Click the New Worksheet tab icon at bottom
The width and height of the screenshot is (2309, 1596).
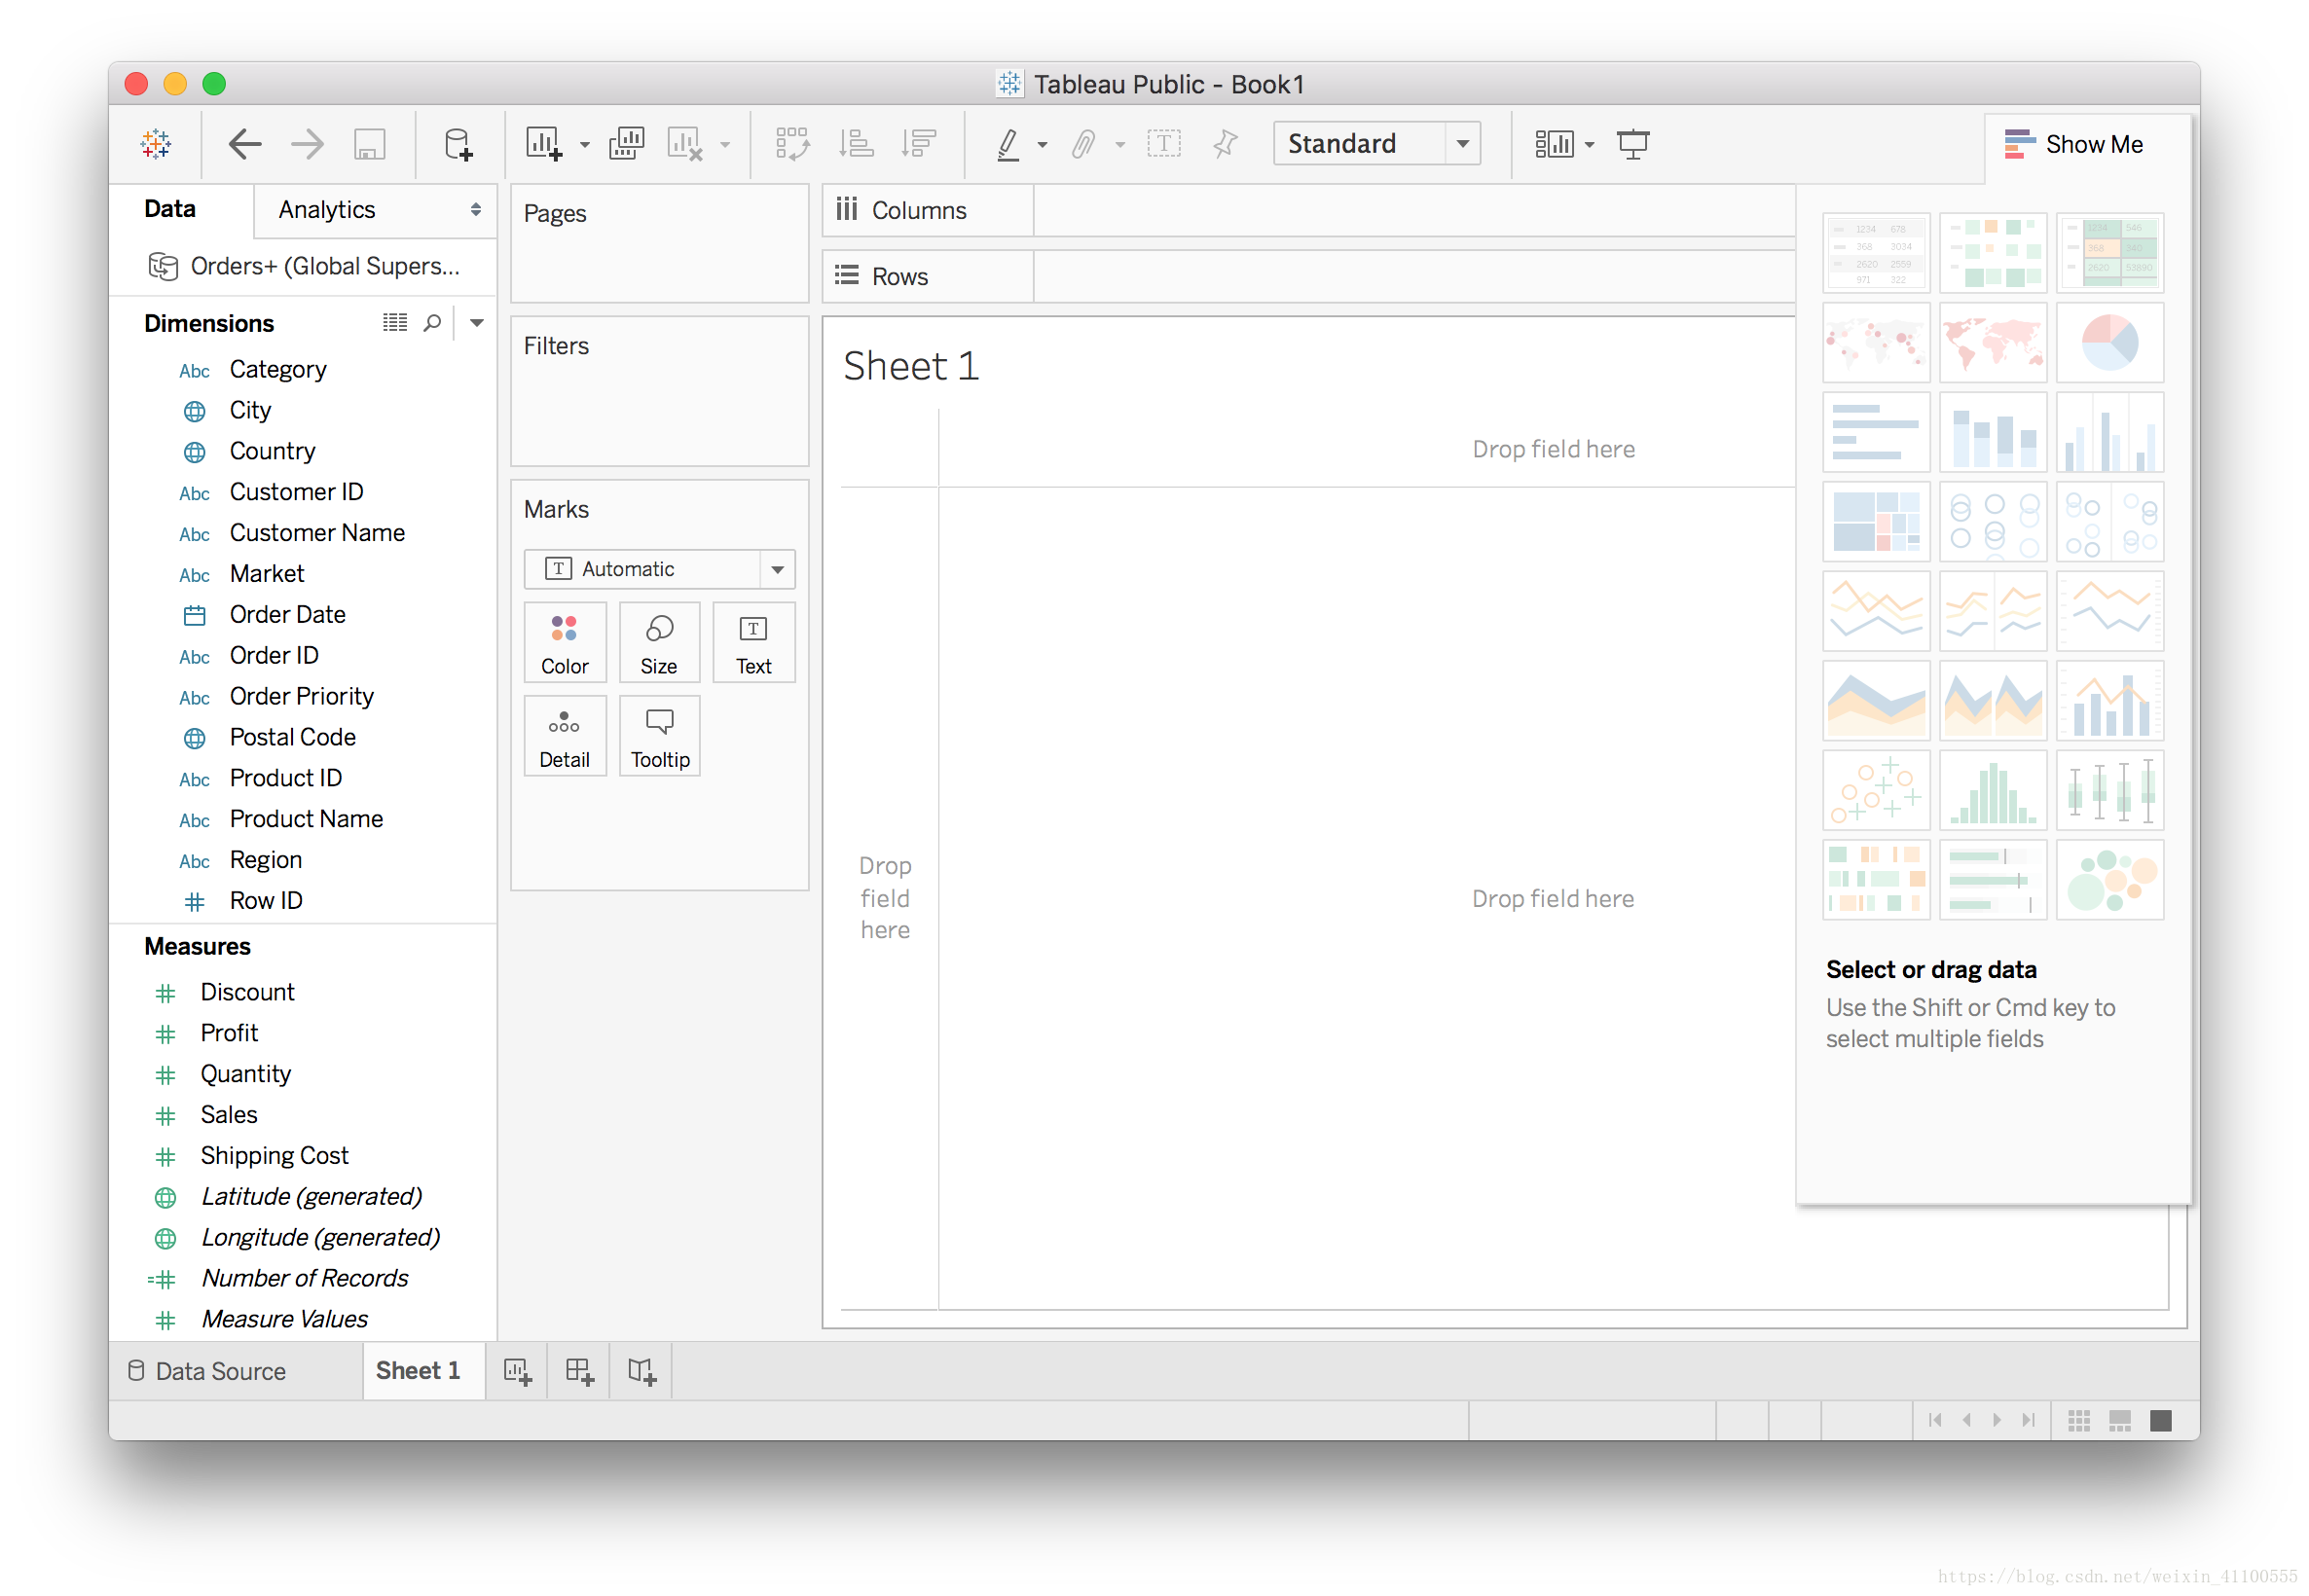pos(517,1372)
